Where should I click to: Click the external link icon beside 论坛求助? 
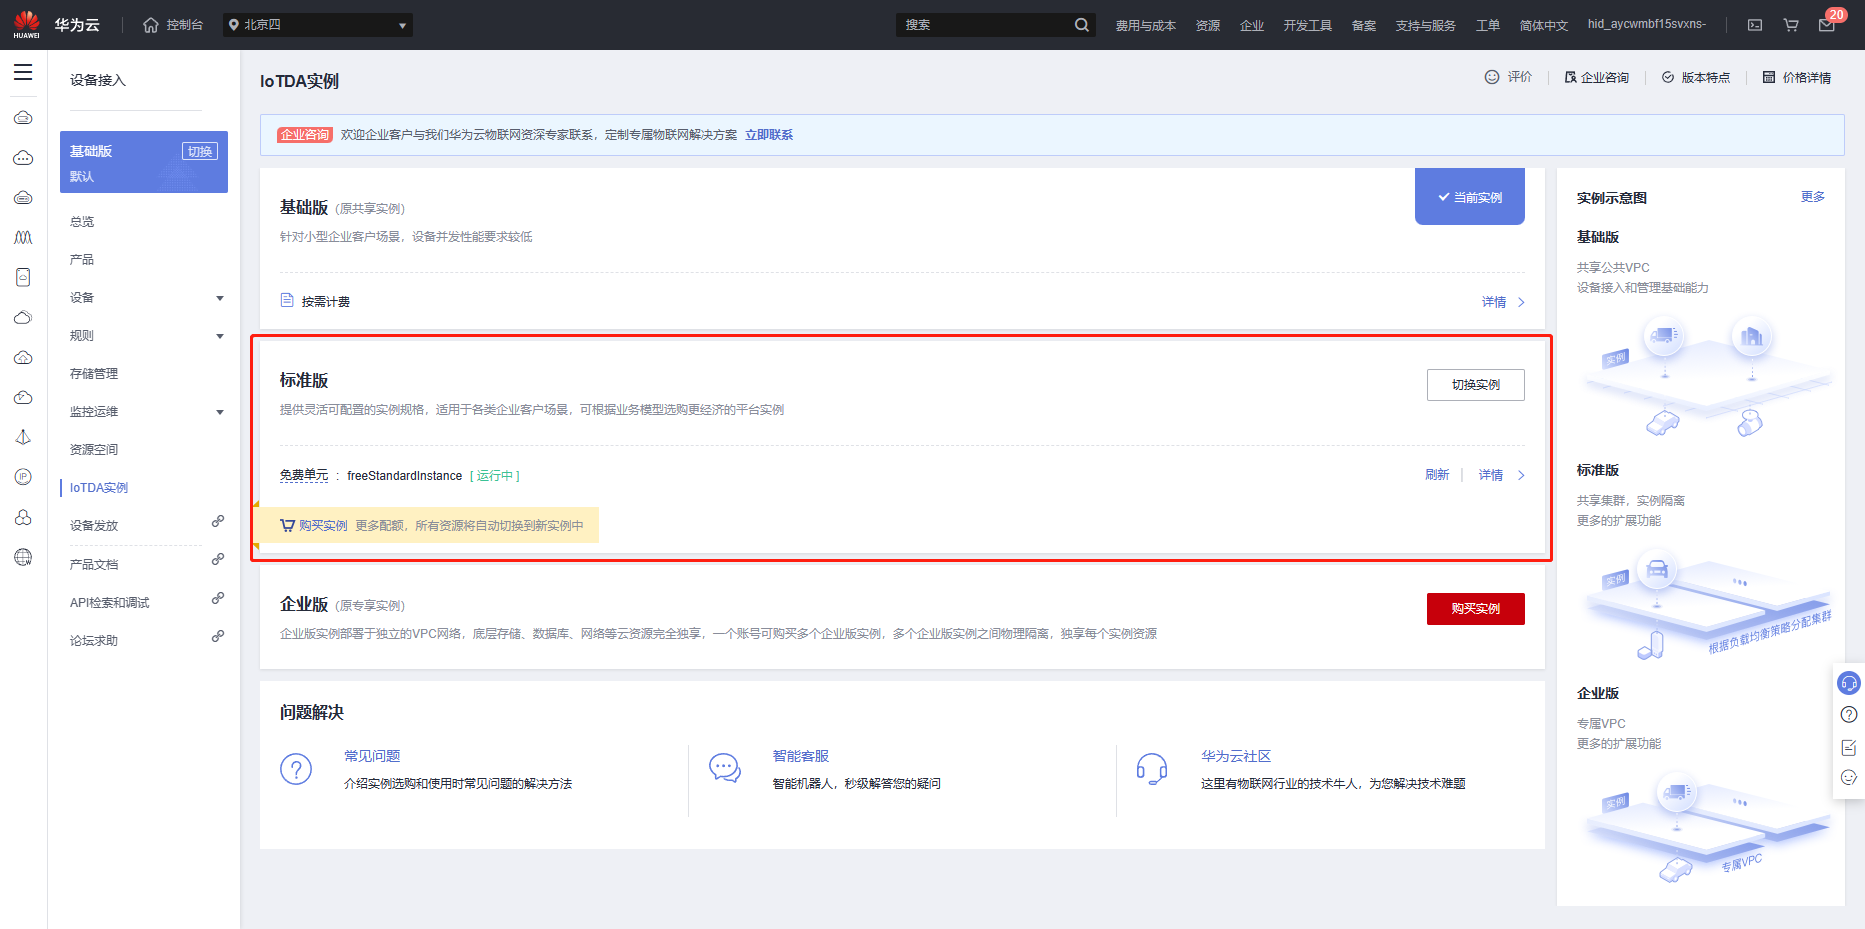218,636
